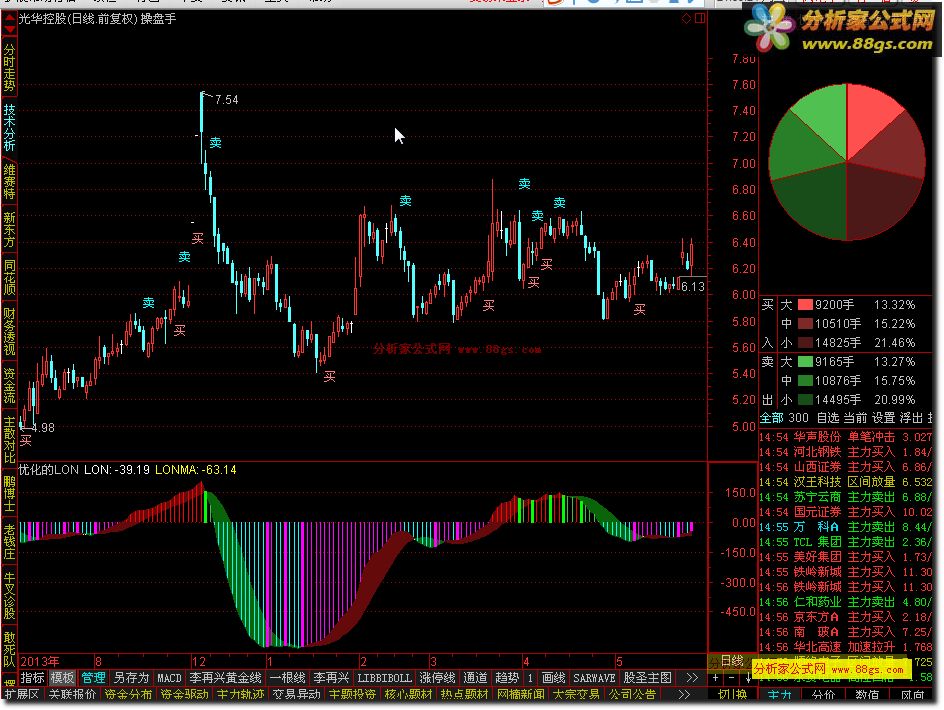Click the bright green large-sell color swatch

pyautogui.click(x=805, y=362)
